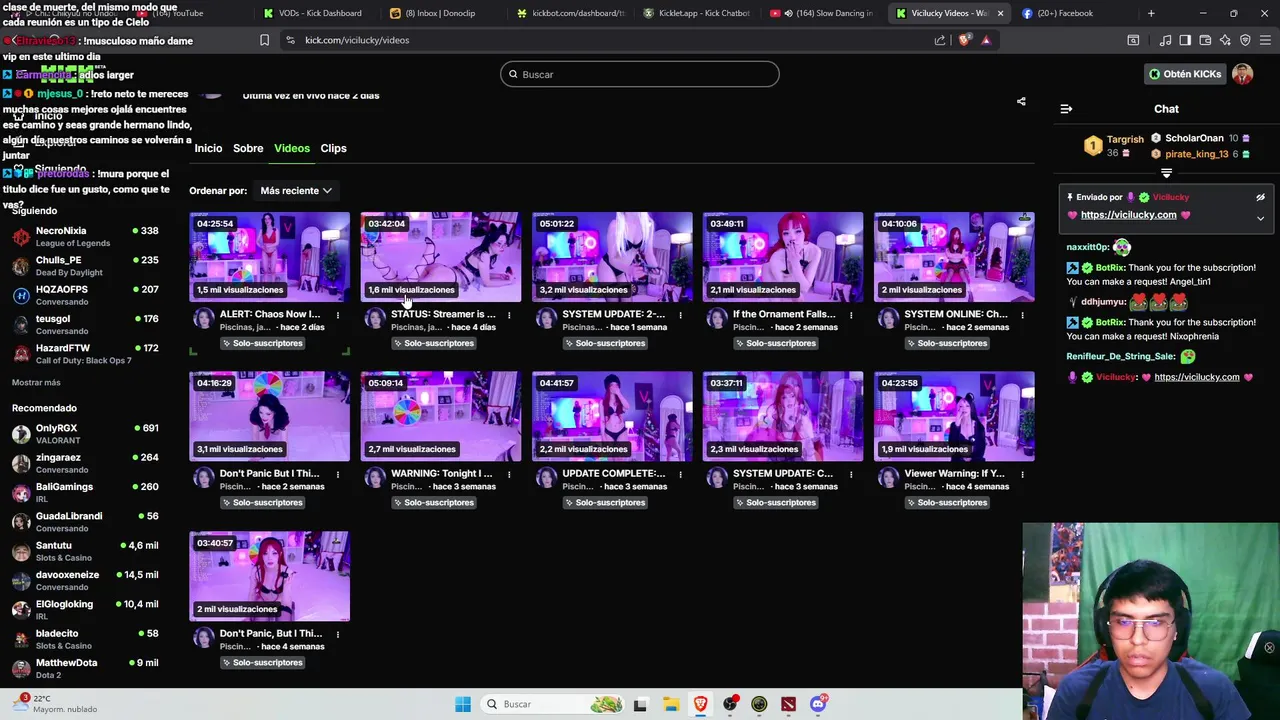
Task: Click user profile avatar in Kick header
Action: [x=1242, y=74]
